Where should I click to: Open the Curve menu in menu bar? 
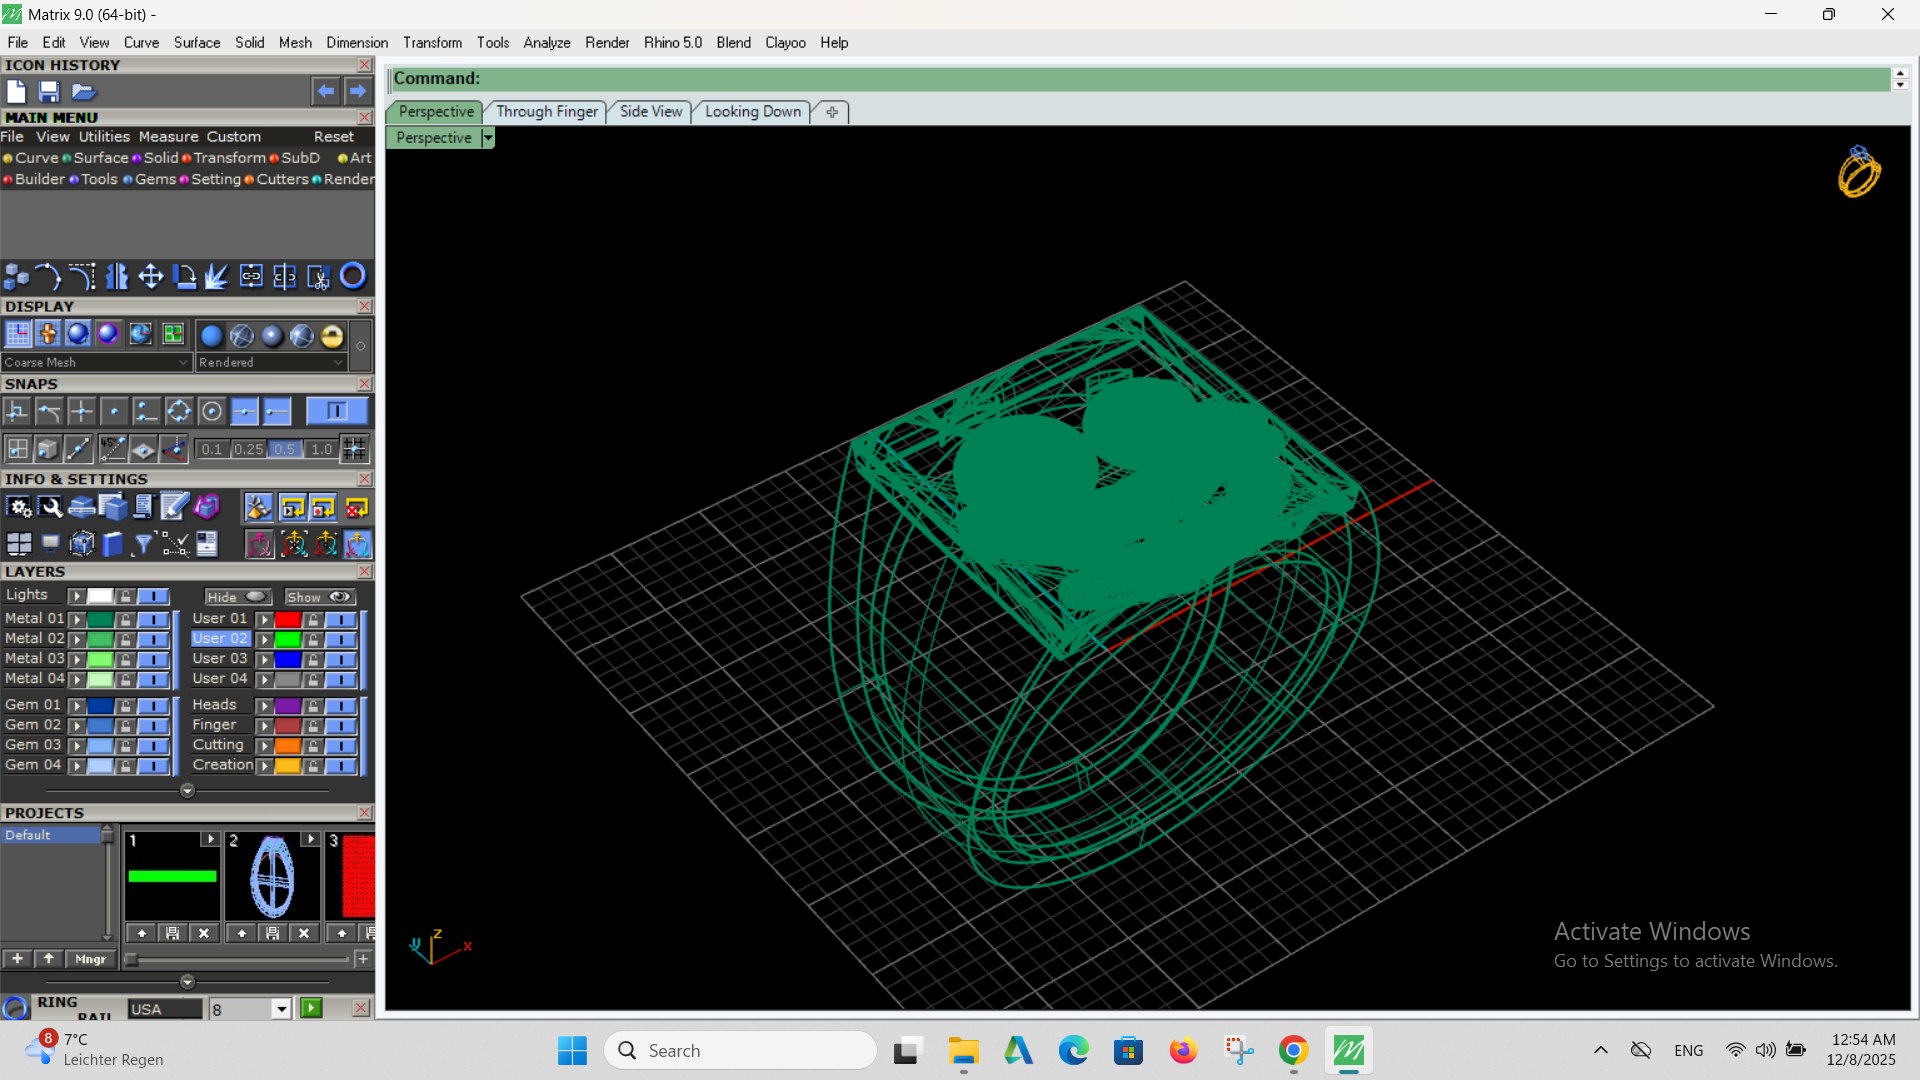click(141, 43)
